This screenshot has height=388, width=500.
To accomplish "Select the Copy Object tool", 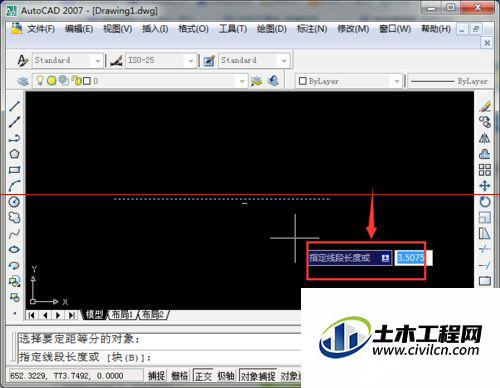I will click(485, 122).
